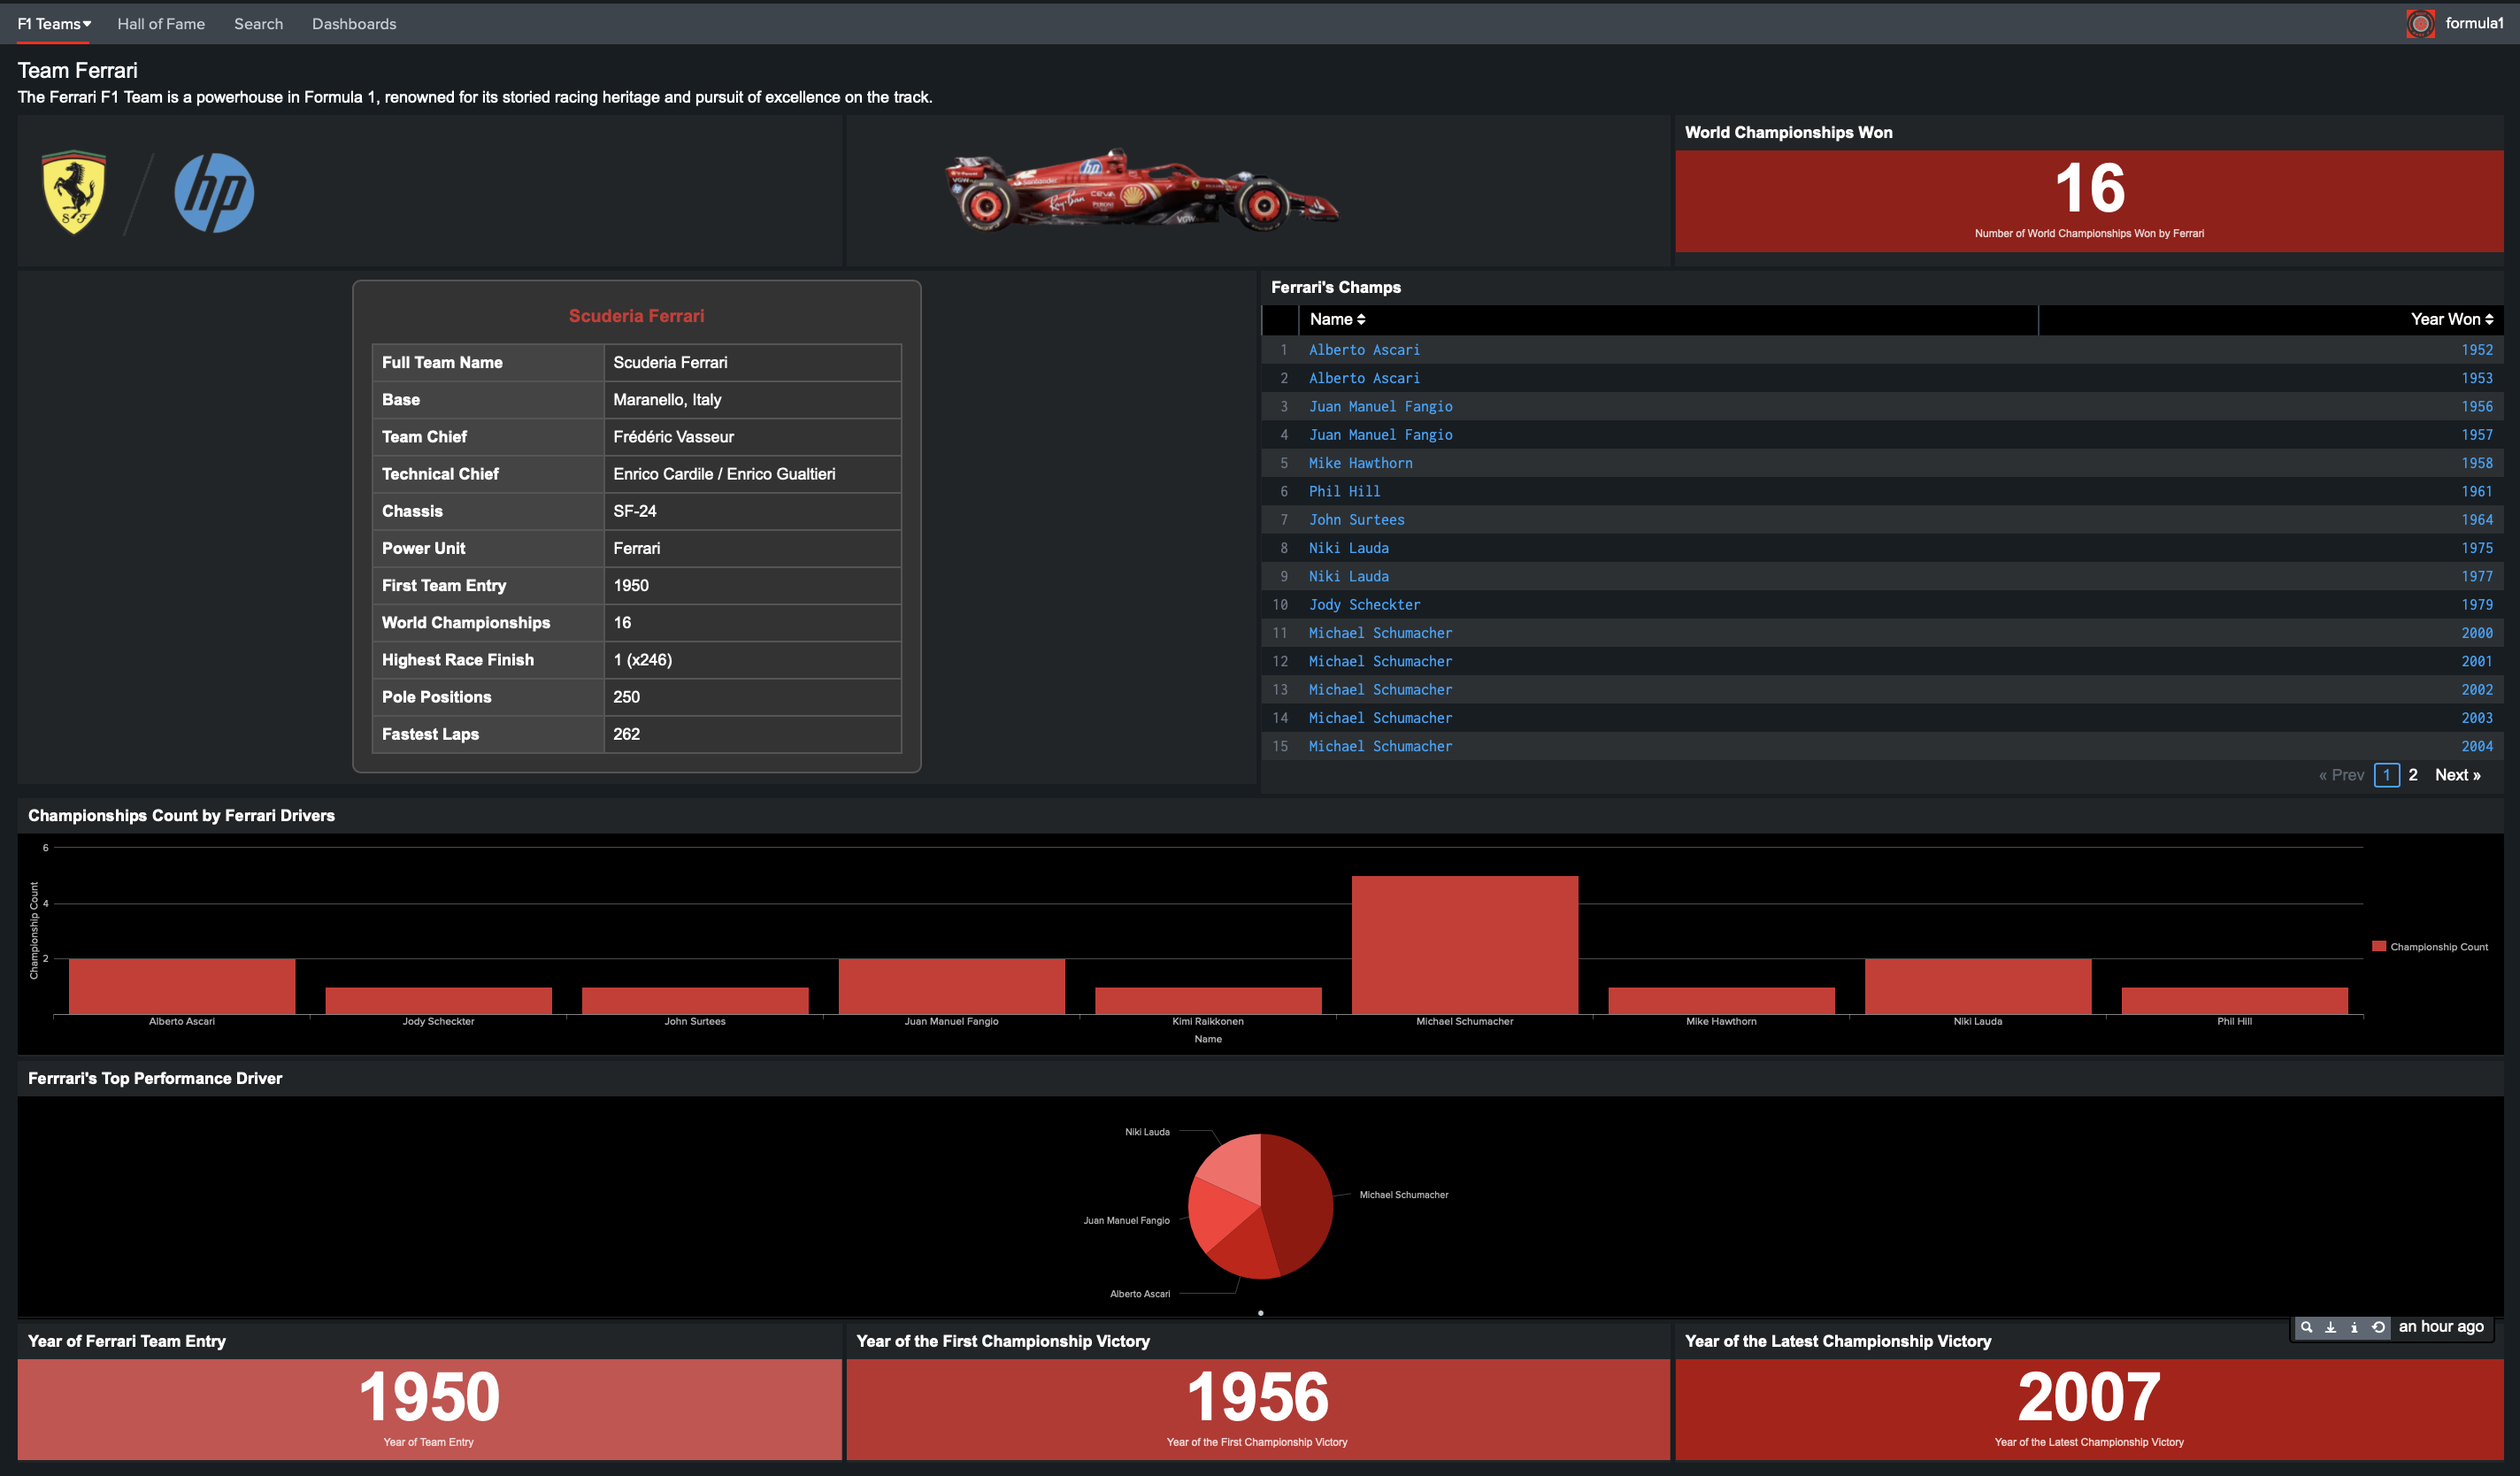Sort champs table by Year Won

pyautogui.click(x=2452, y=319)
